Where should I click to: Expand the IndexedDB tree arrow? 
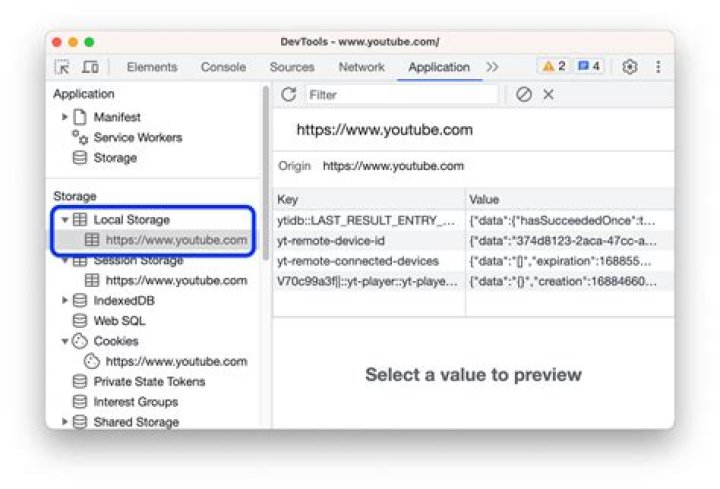pyautogui.click(x=65, y=300)
